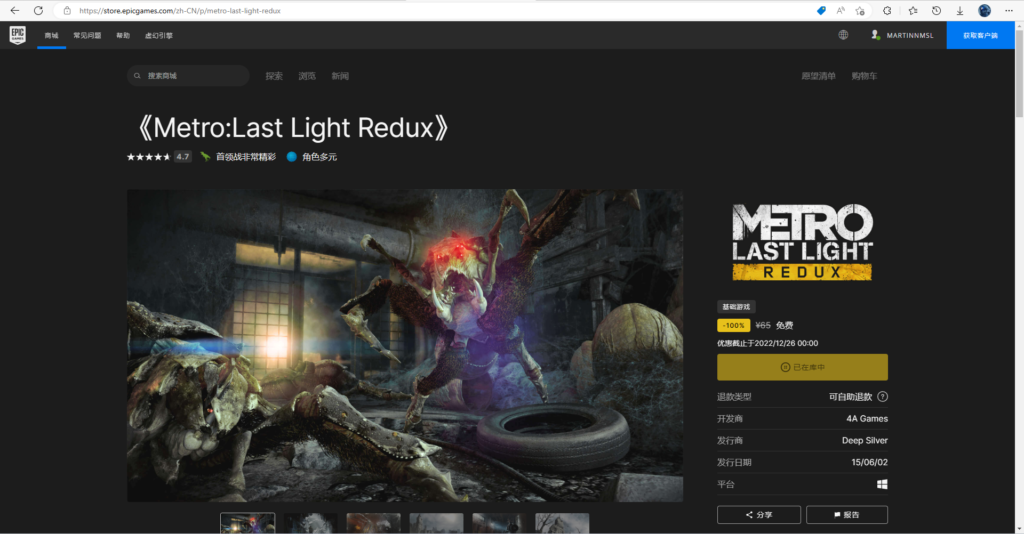Image resolution: width=1024 pixels, height=534 pixels.
Task: Click the browser address bar URL
Action: click(x=180, y=10)
